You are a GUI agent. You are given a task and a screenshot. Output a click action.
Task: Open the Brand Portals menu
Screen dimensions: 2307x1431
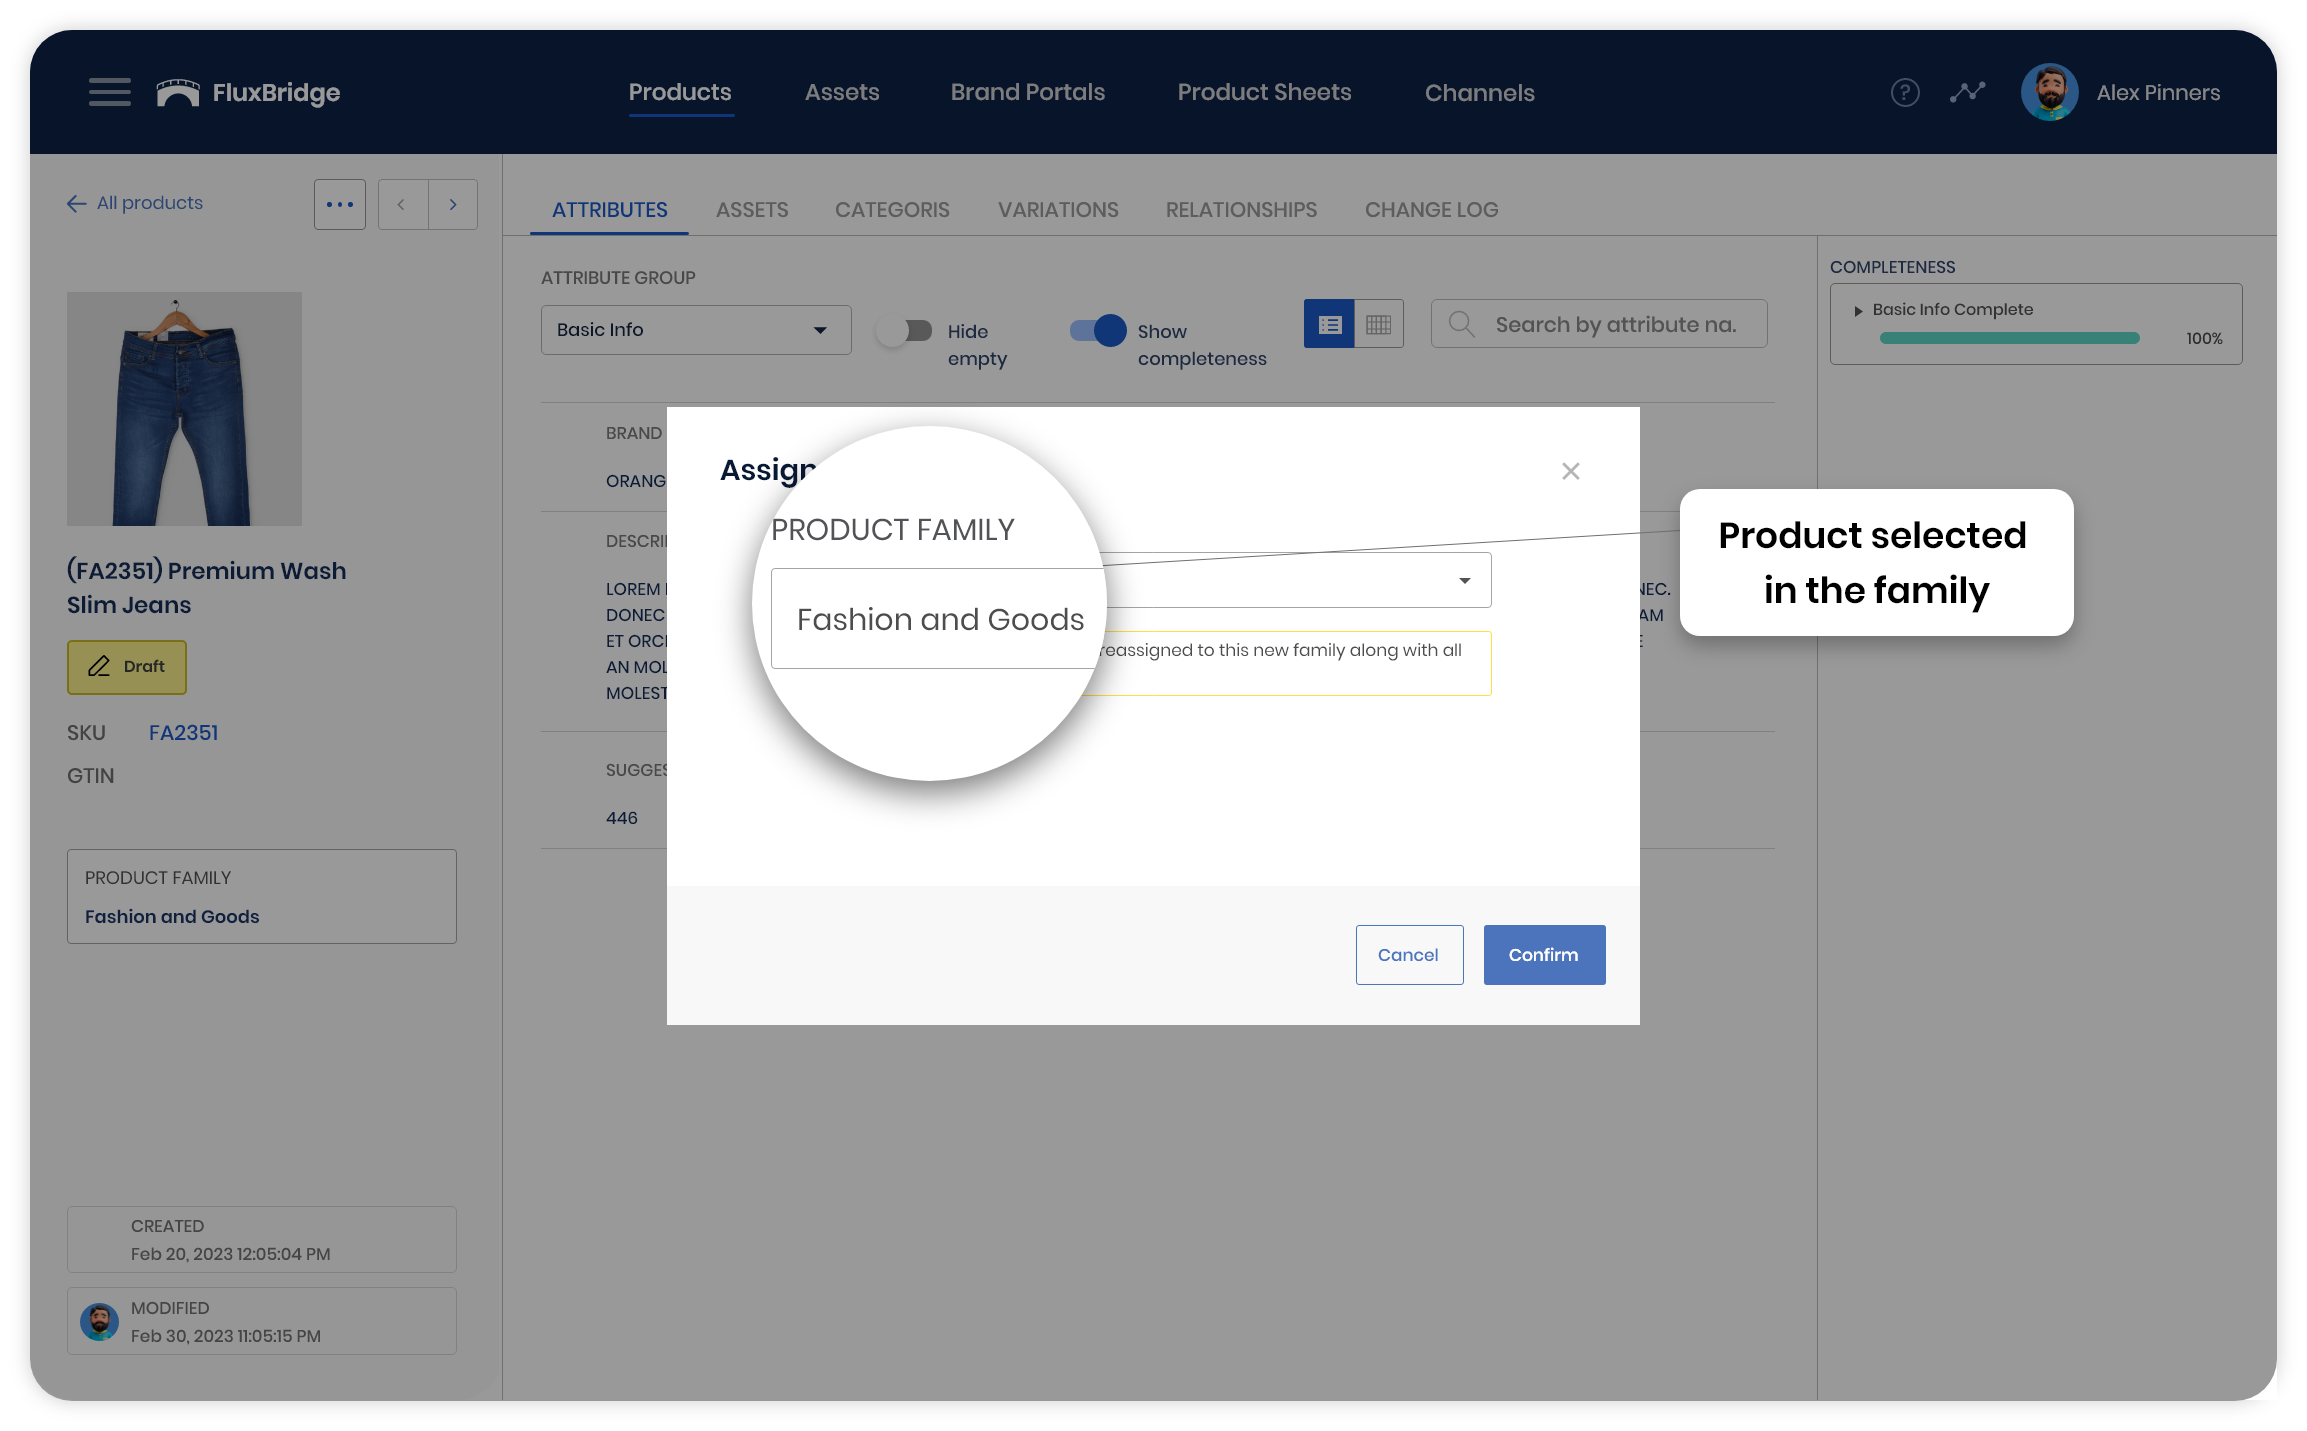pos(1027,93)
